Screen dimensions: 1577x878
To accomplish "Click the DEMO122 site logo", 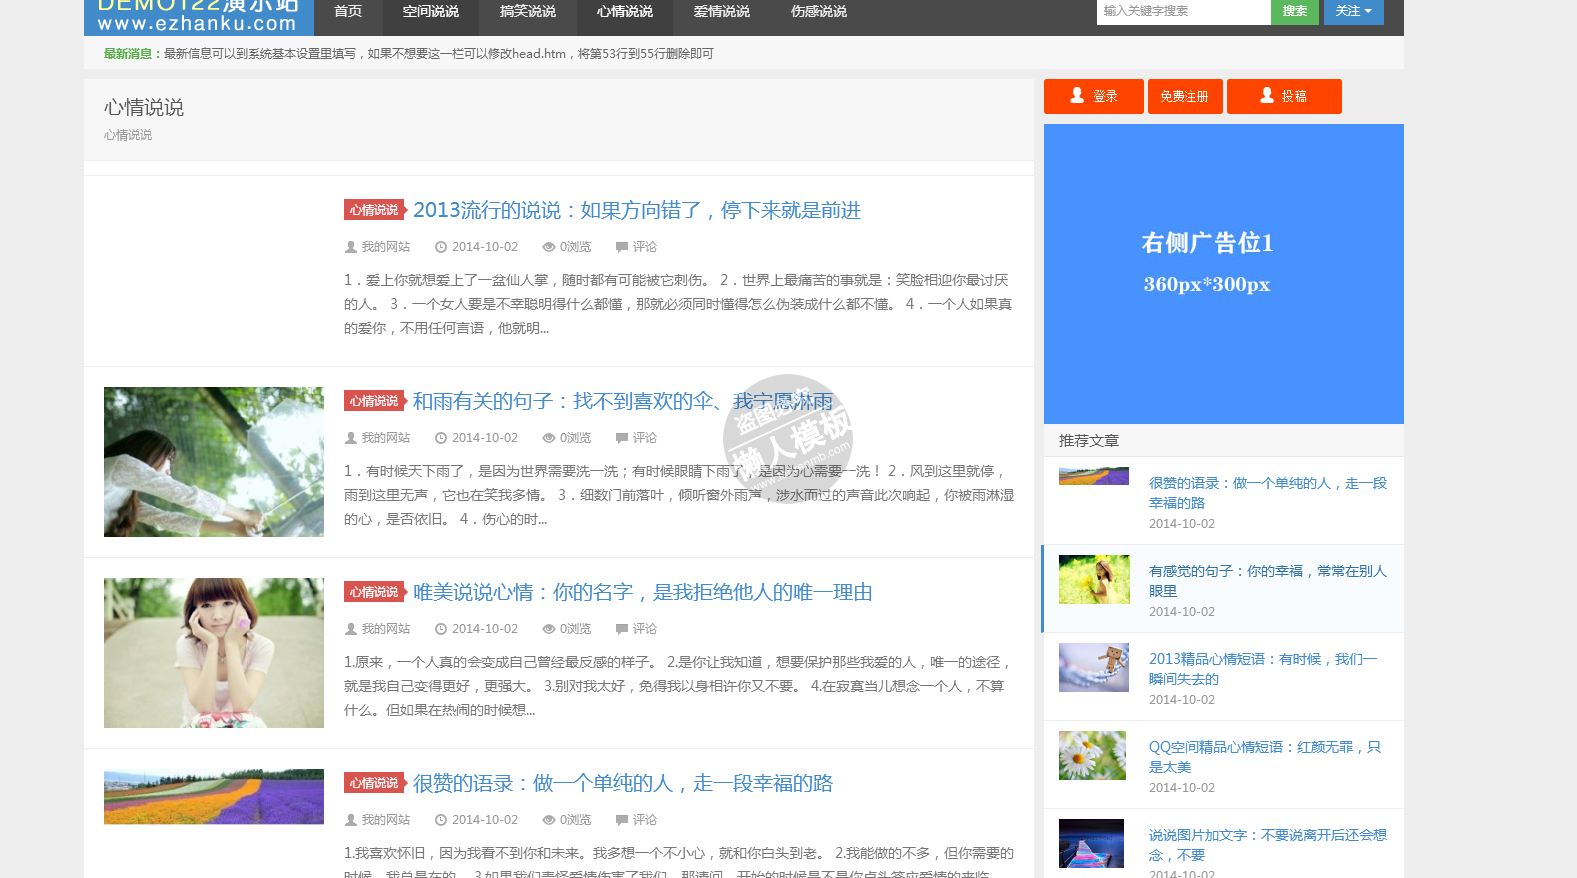I will click(198, 16).
